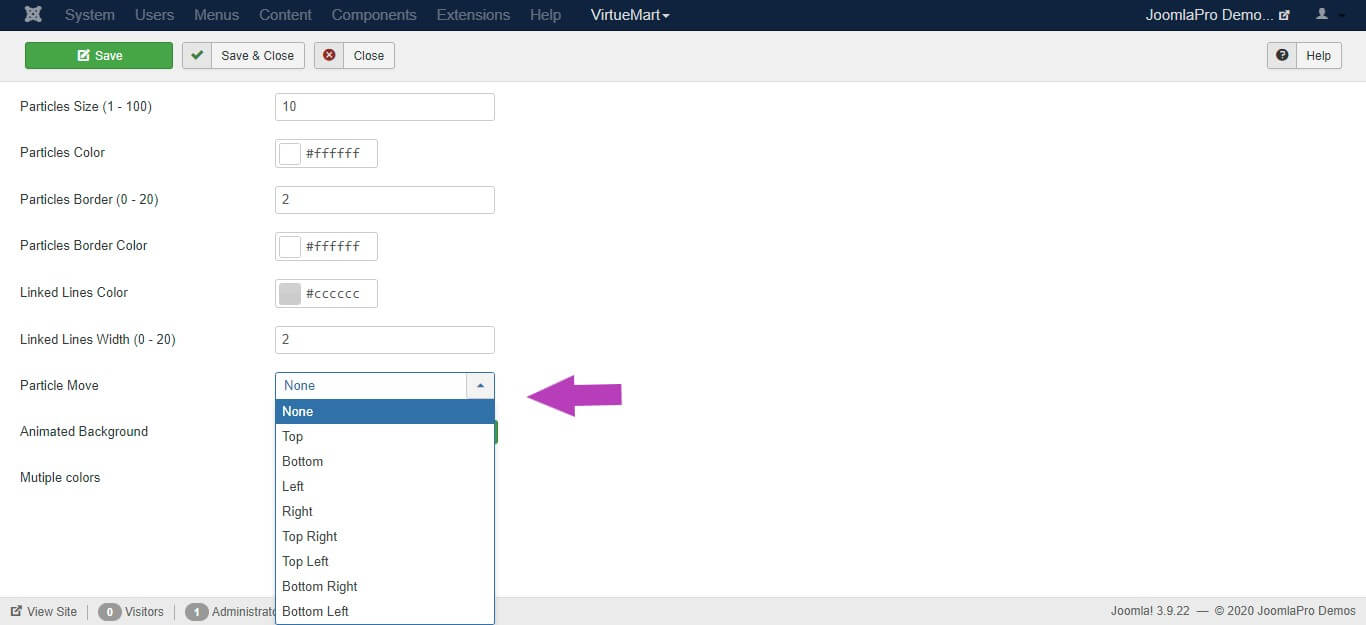Screen dimensions: 1366x625
Task: Click the Particles Size input field
Action: (384, 107)
